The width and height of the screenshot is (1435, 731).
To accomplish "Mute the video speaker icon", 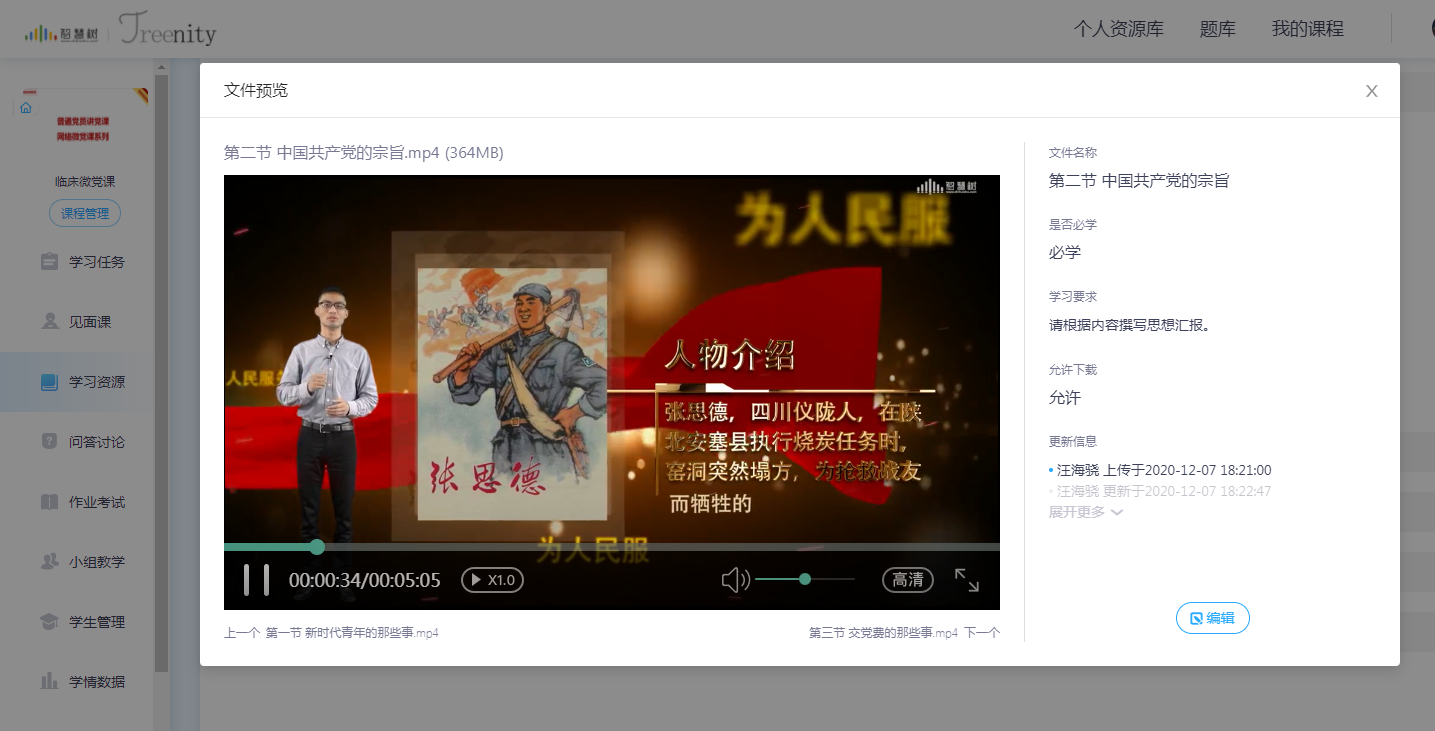I will point(735,580).
